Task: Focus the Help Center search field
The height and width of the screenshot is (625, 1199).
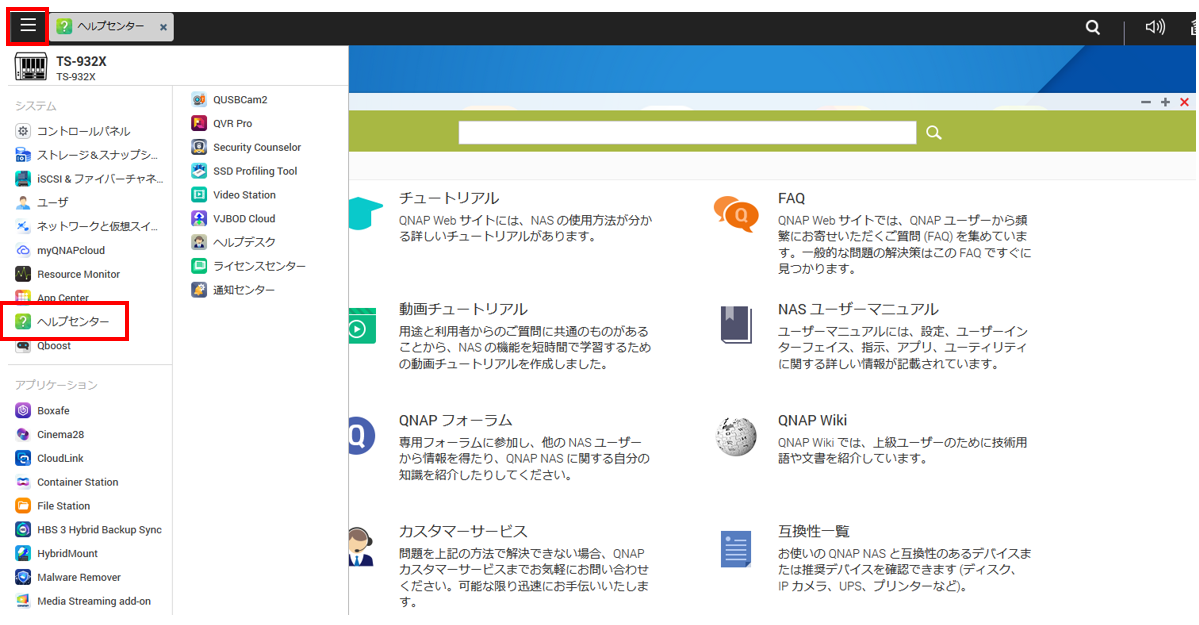Action: click(687, 132)
